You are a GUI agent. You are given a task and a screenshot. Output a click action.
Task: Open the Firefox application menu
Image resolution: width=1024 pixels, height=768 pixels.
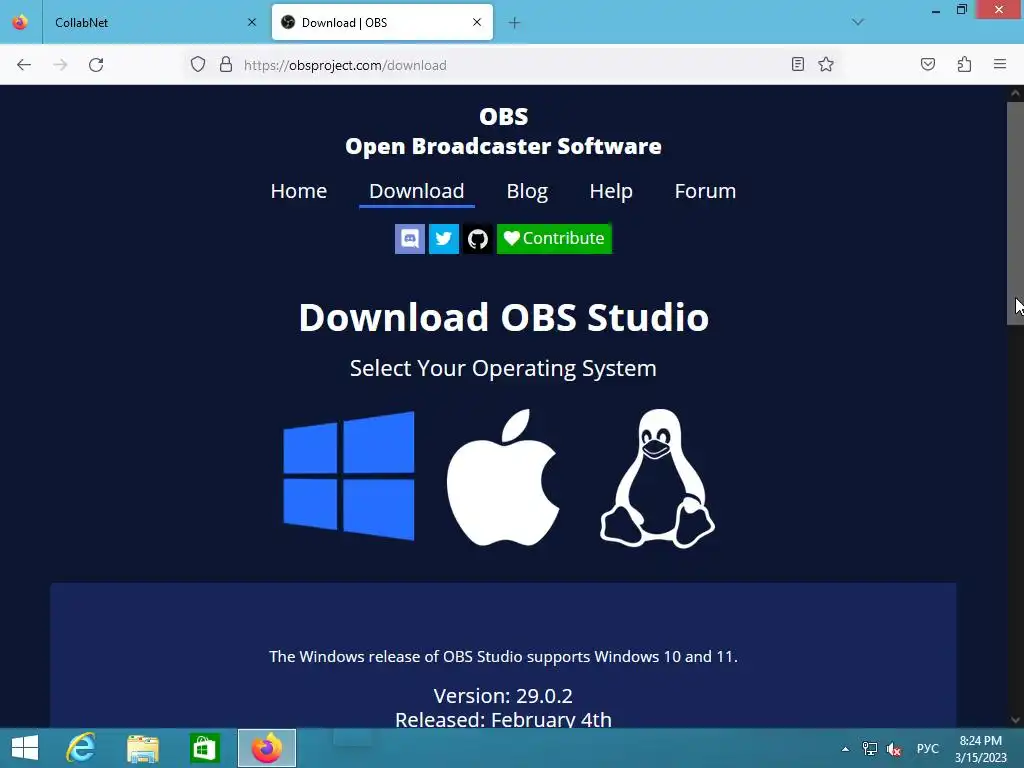[1000, 64]
